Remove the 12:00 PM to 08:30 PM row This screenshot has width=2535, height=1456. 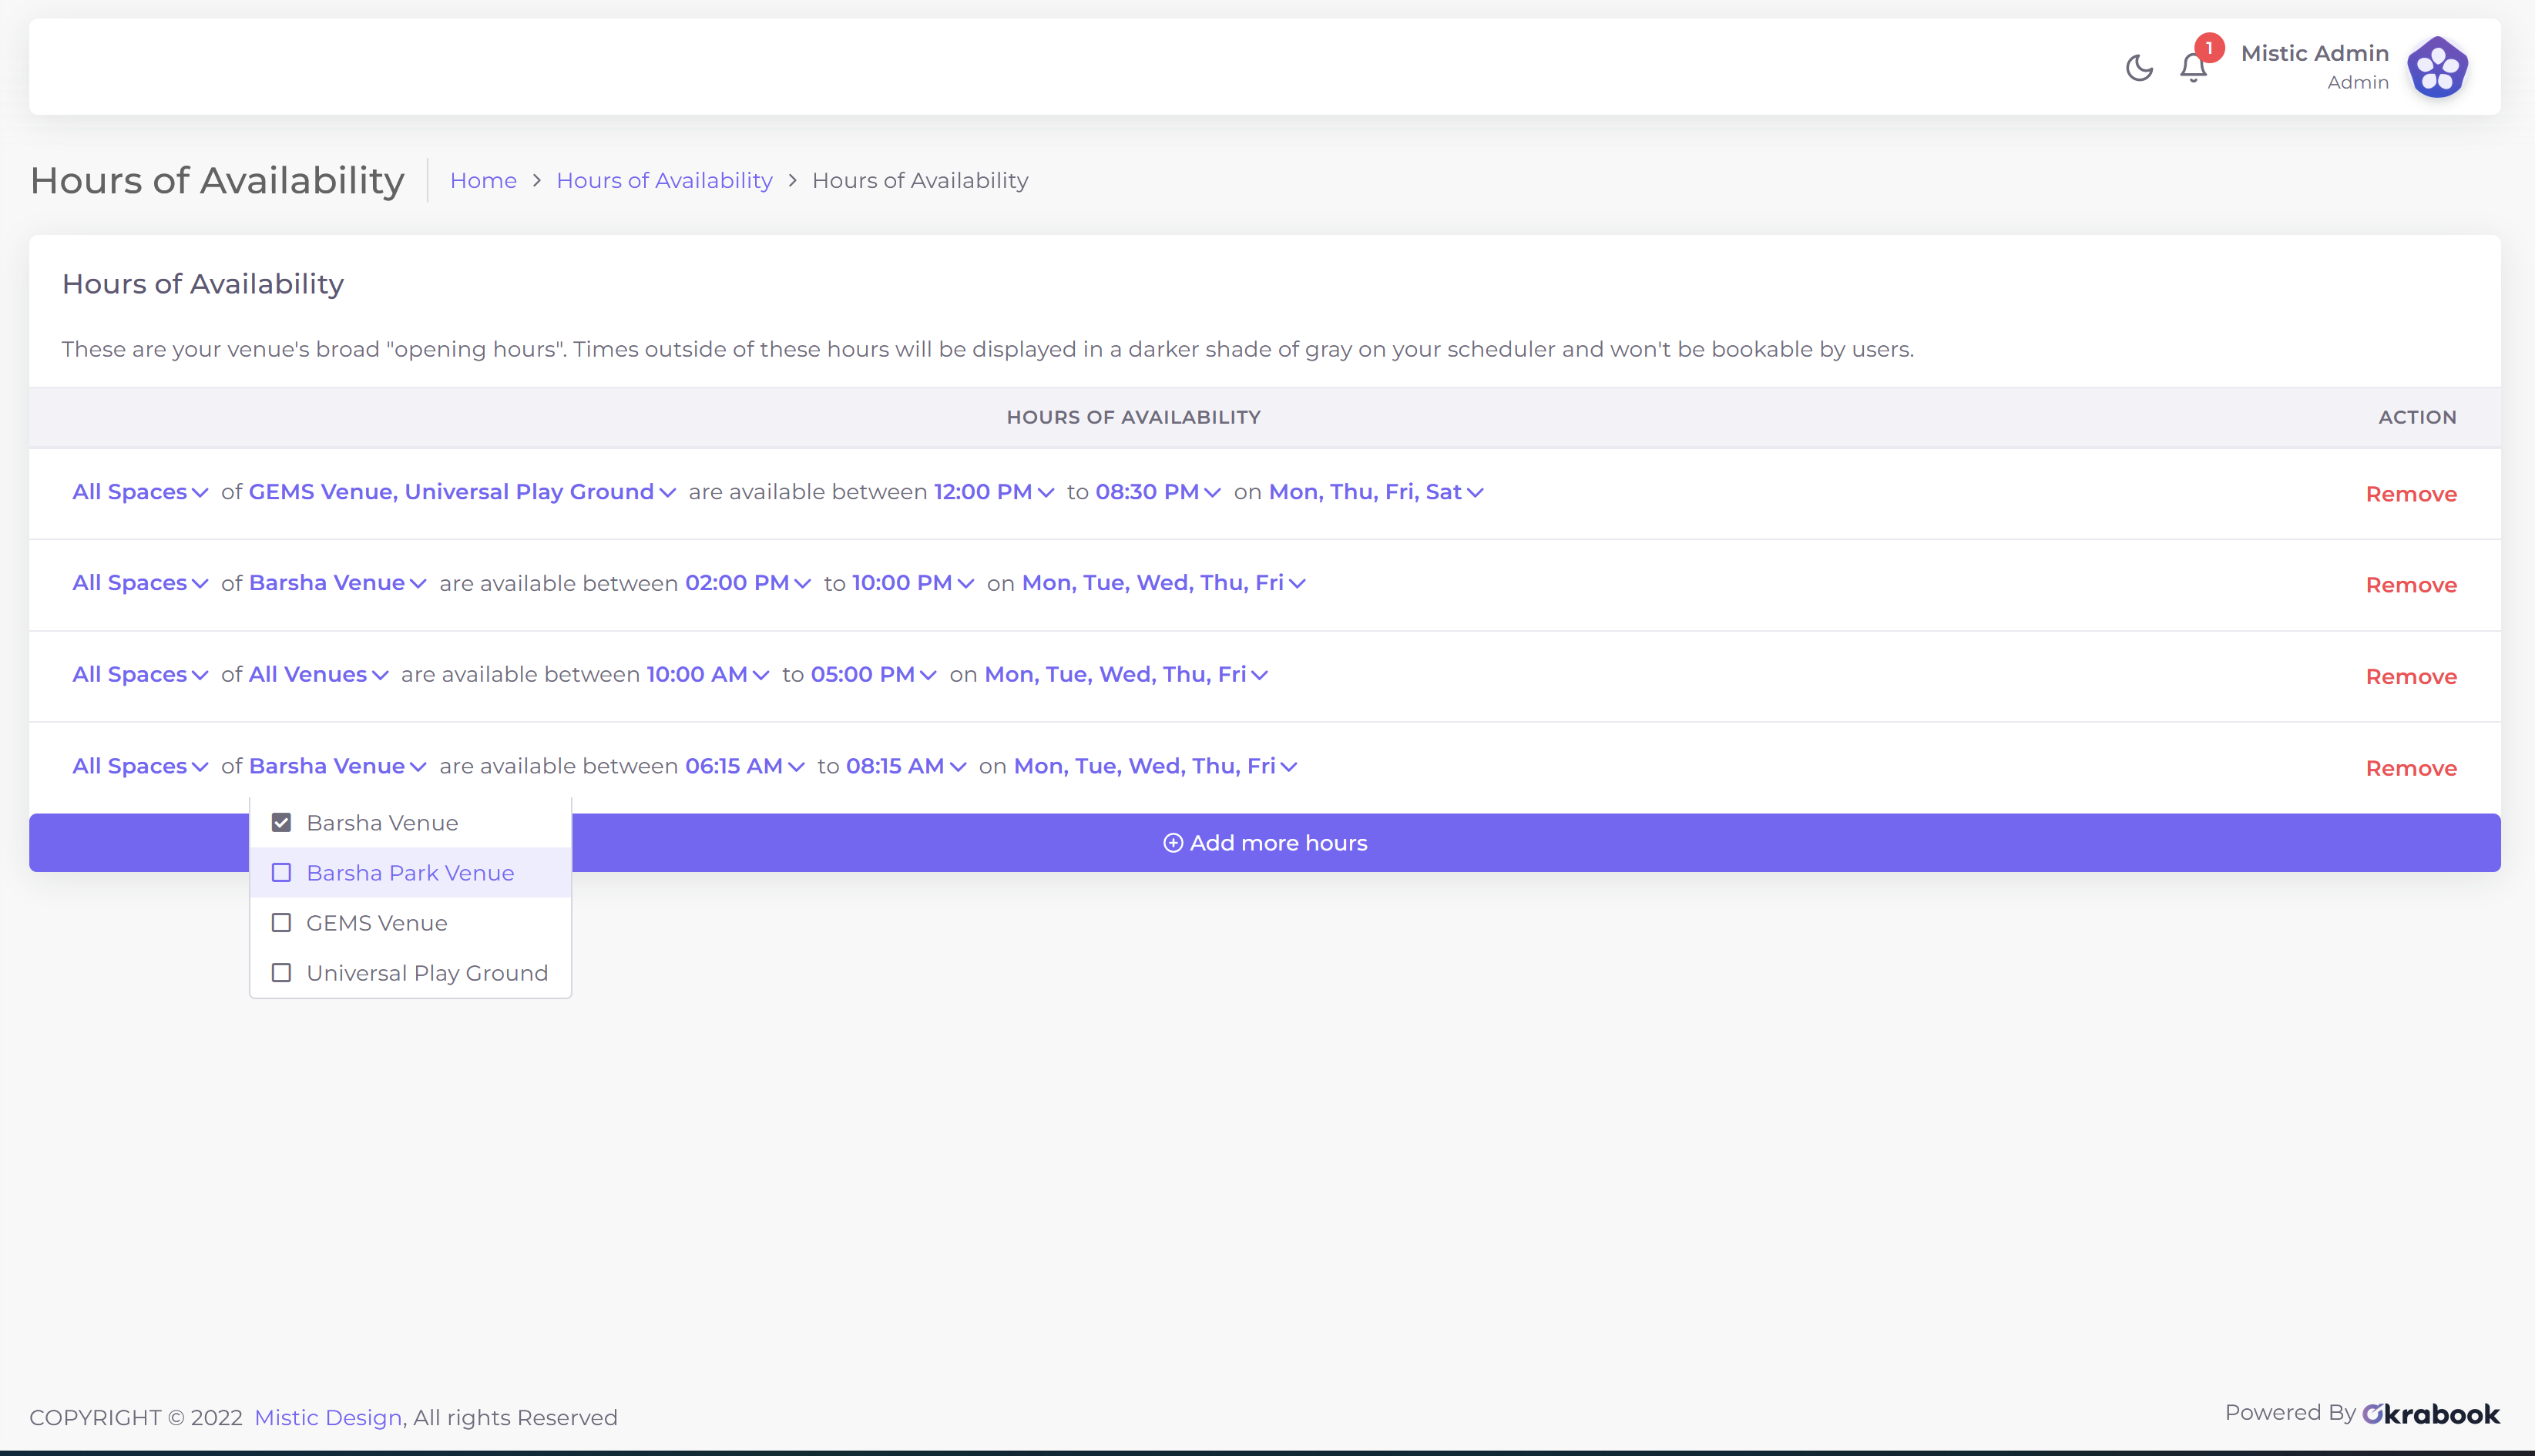pyautogui.click(x=2411, y=494)
